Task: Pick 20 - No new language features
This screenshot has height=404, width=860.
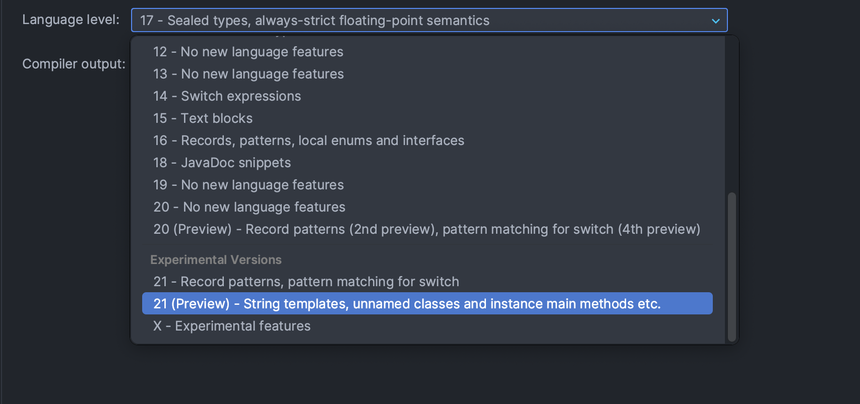Action: coord(249,207)
